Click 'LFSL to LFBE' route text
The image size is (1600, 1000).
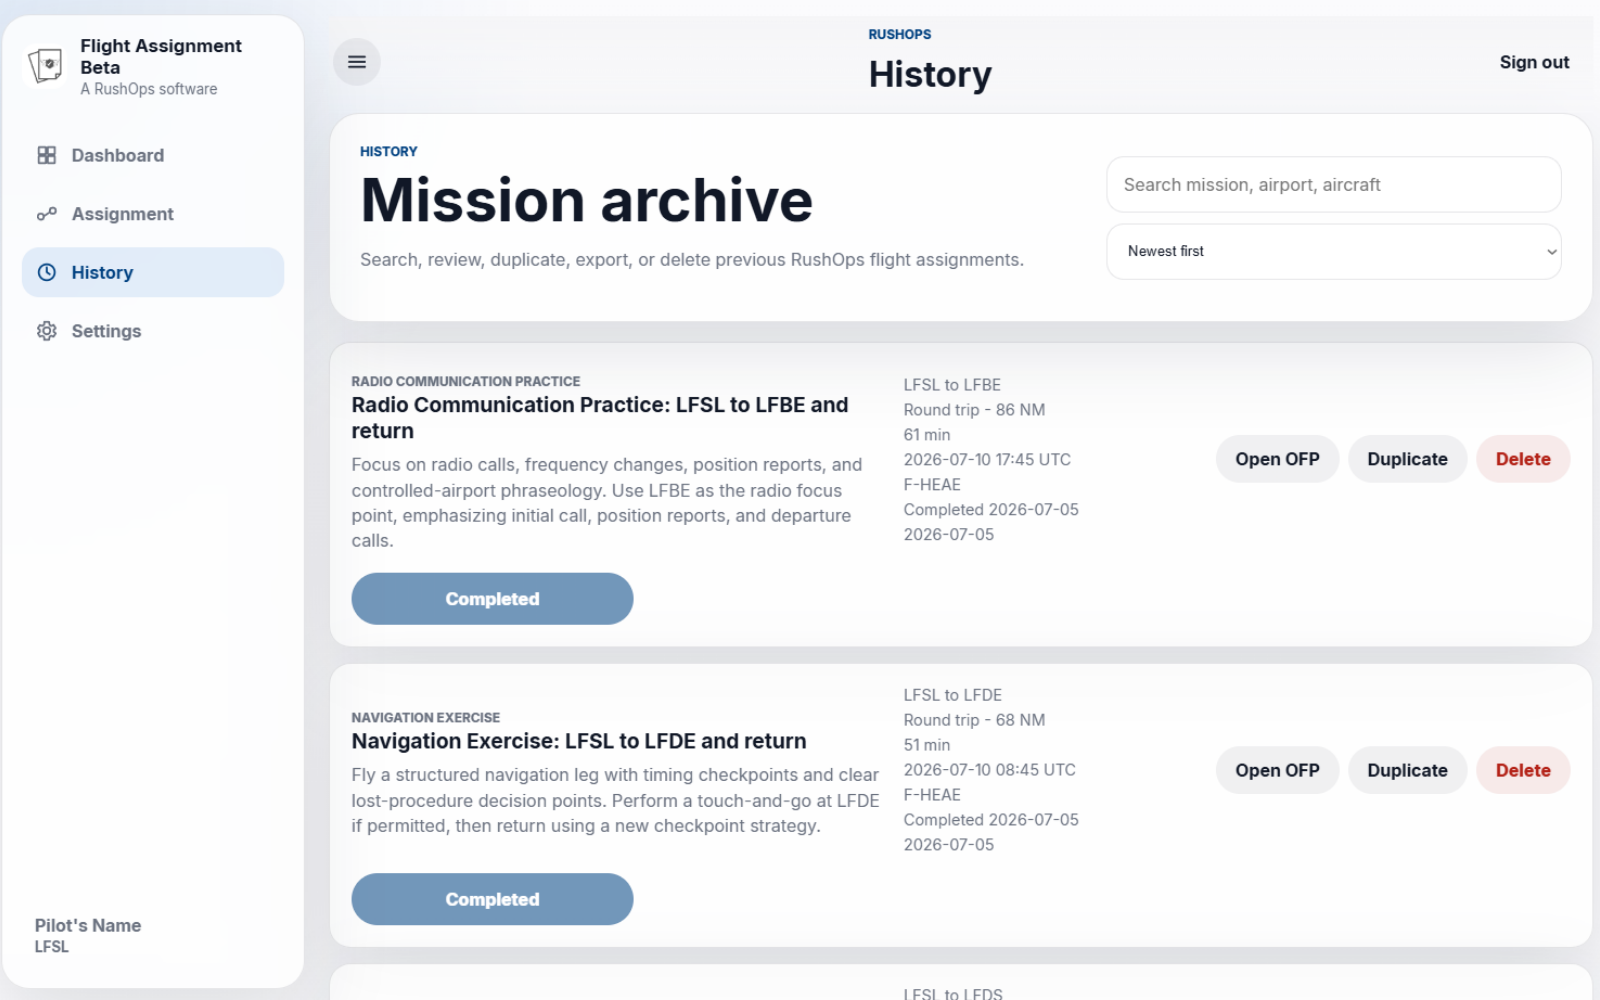952,385
